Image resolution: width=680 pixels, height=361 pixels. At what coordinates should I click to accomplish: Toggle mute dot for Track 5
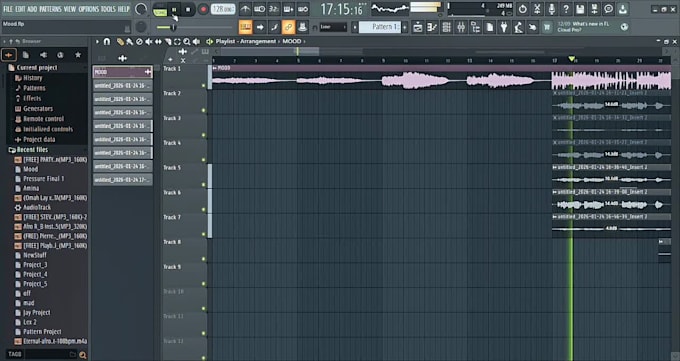click(203, 184)
